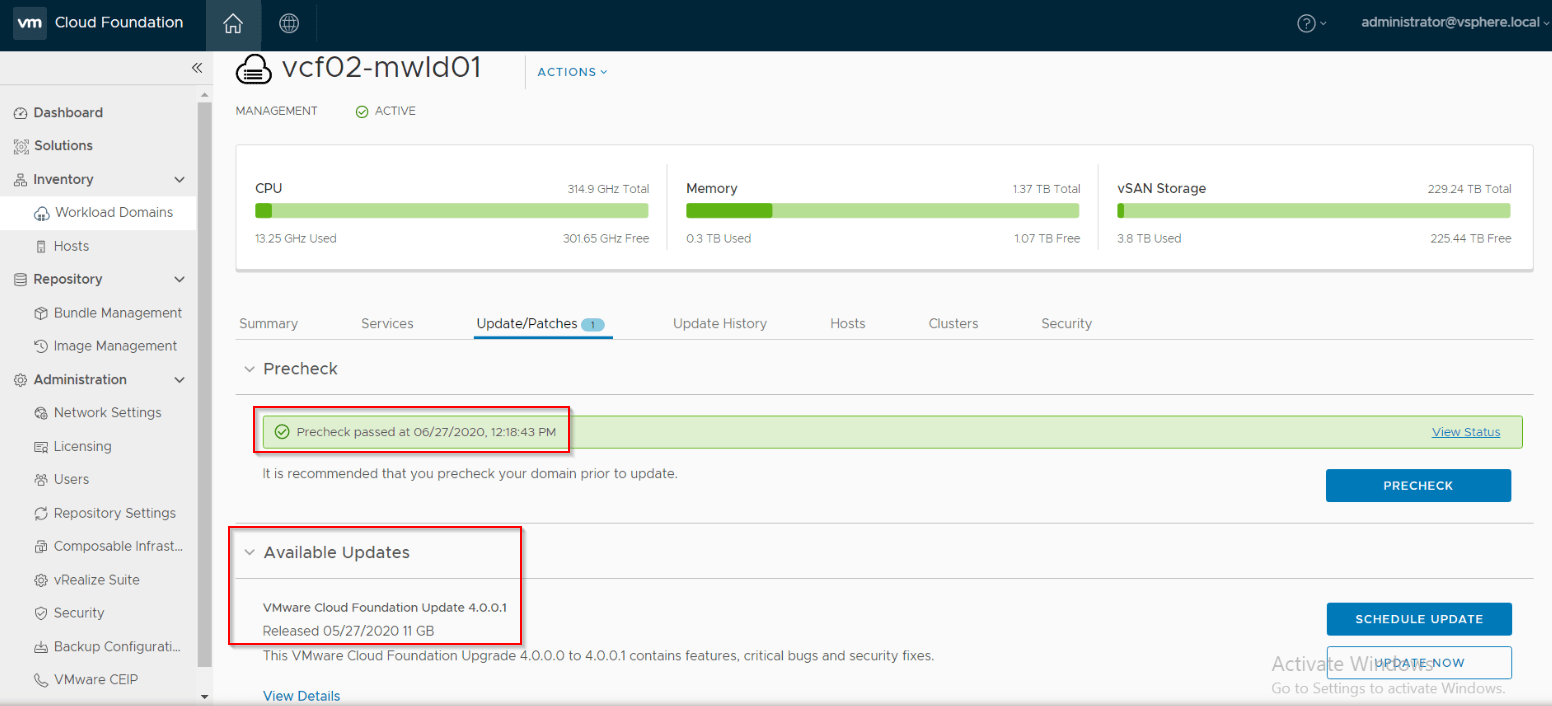
Task: Click the sidebar scrollbar up arrow
Action: pyautogui.click(x=205, y=95)
